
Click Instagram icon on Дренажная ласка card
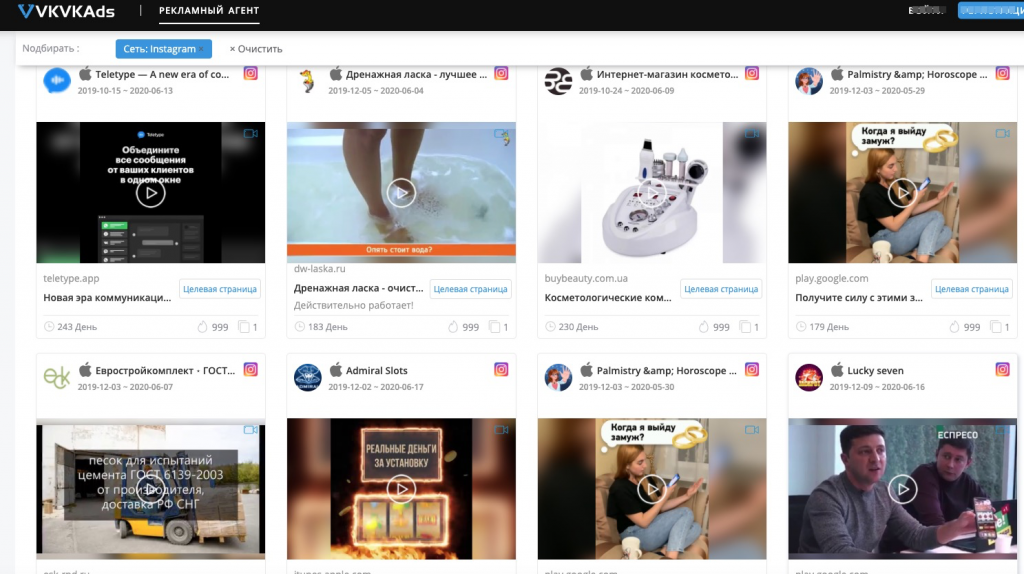point(501,73)
